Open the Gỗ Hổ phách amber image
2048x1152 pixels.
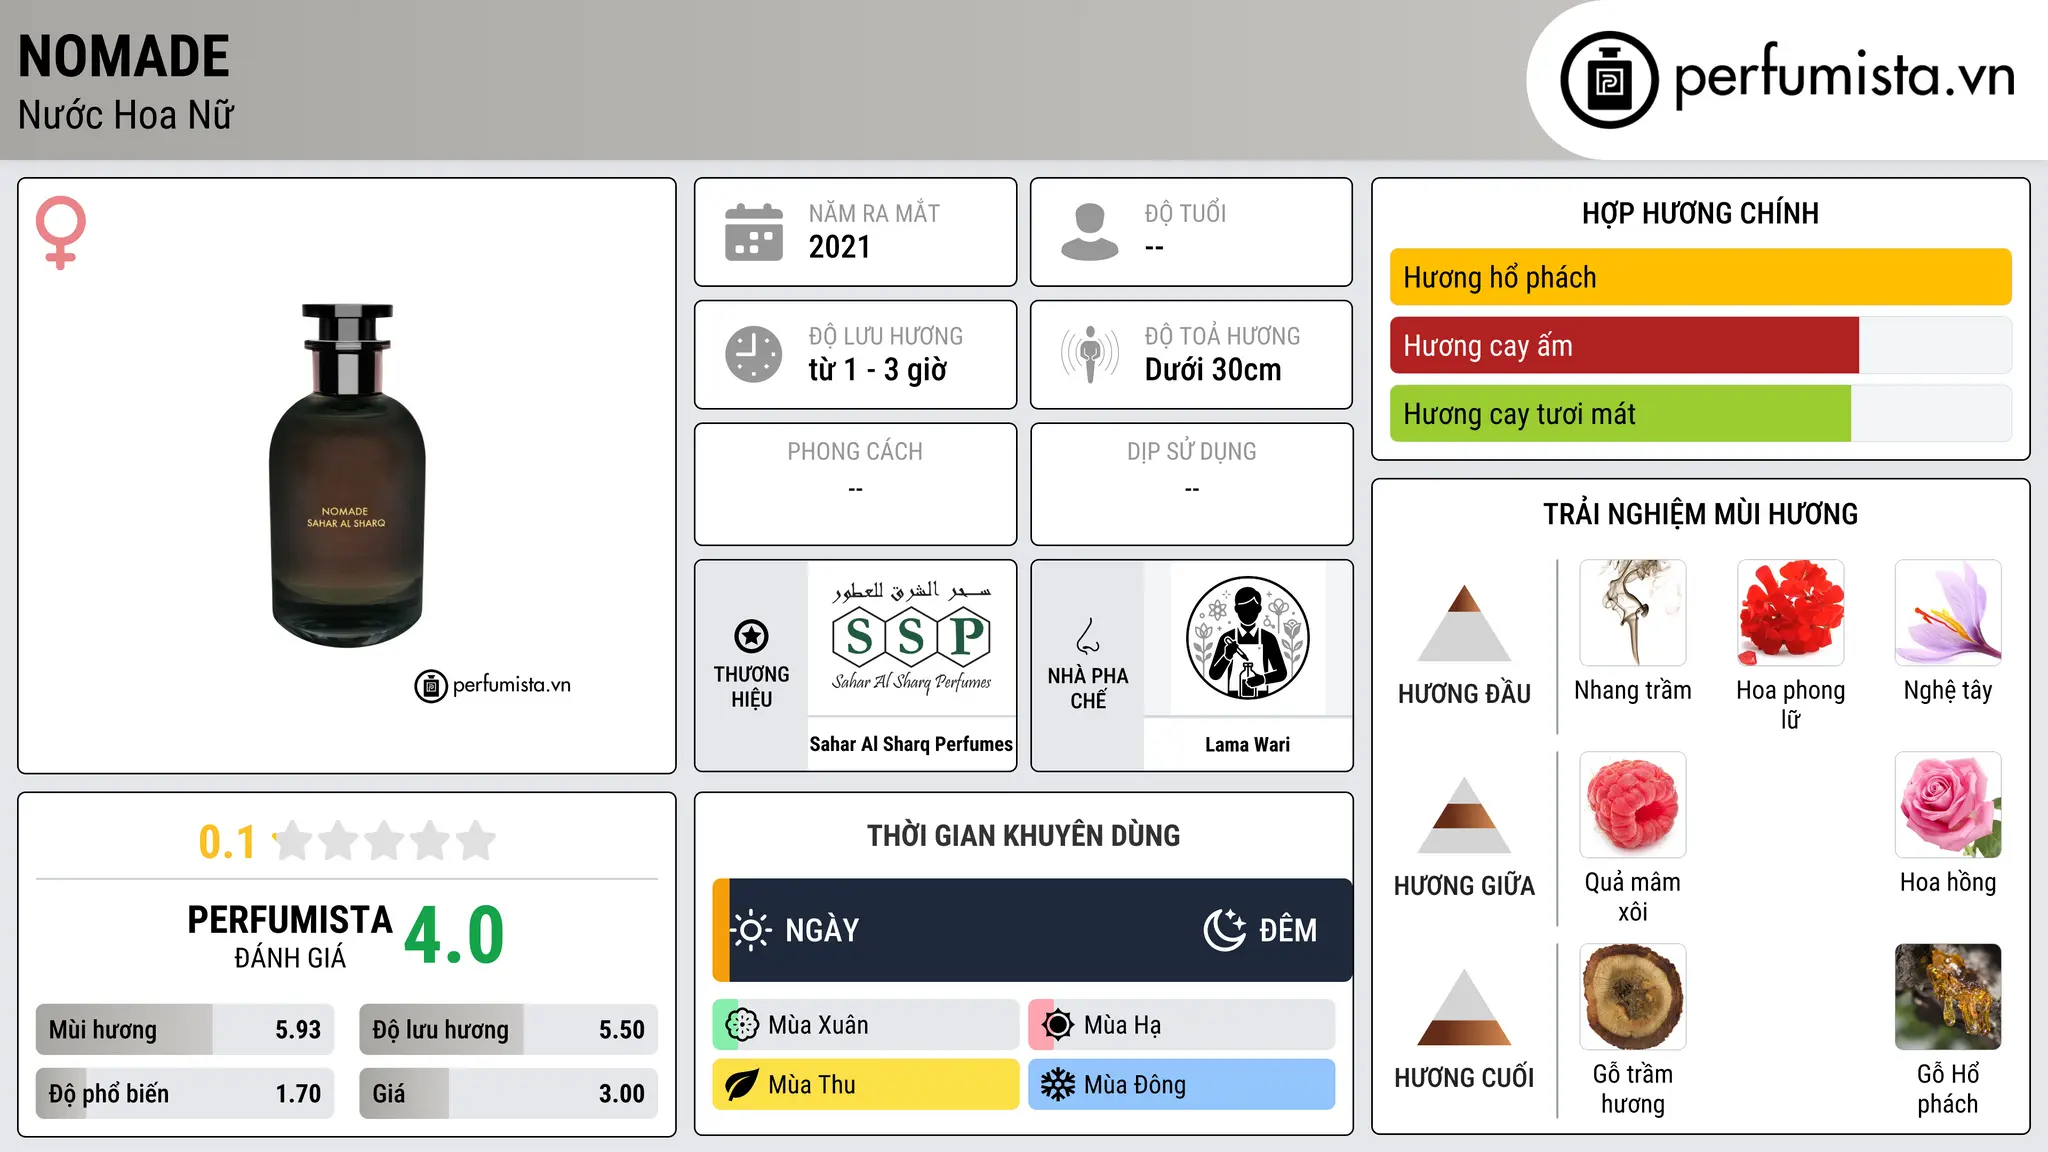coord(1948,997)
